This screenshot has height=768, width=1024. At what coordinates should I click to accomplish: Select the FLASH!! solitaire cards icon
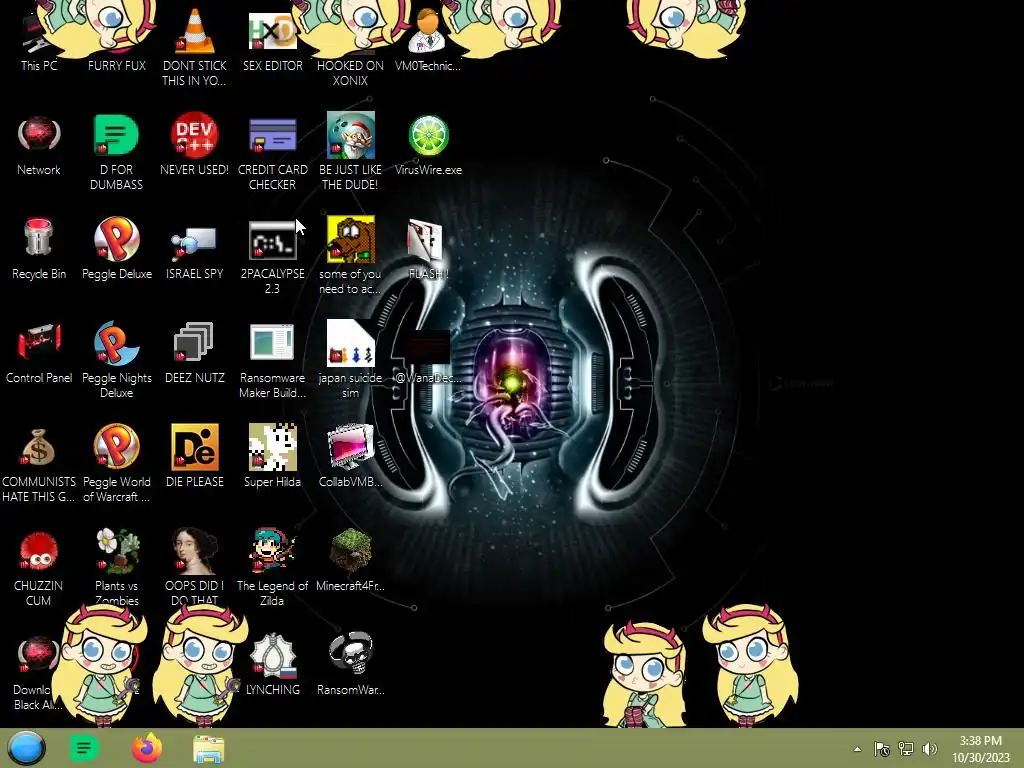pyautogui.click(x=428, y=249)
